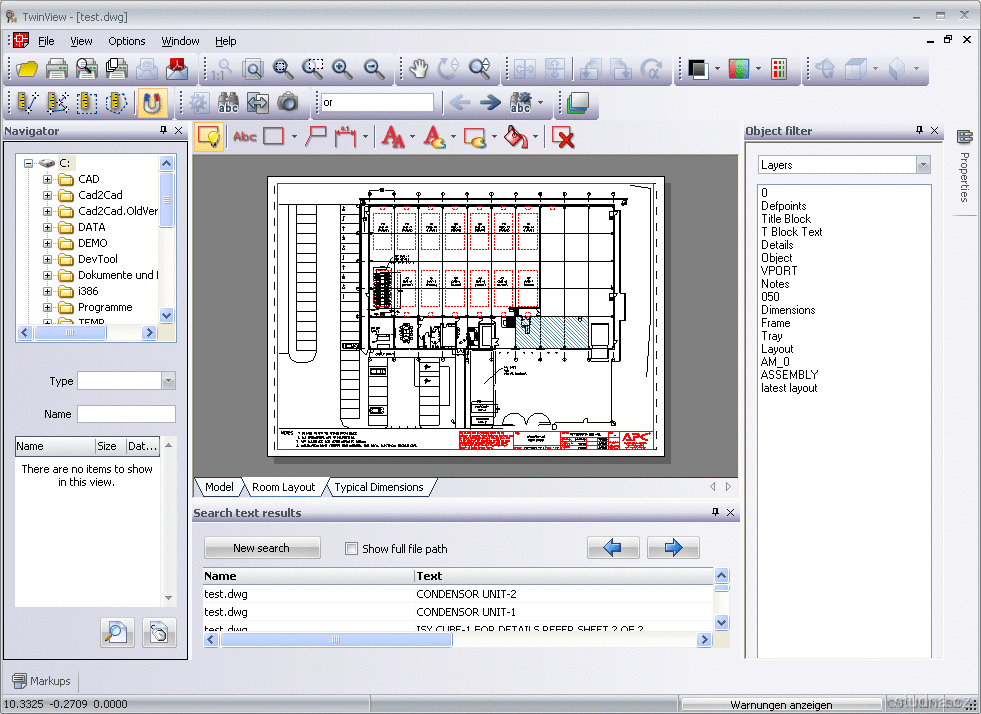Click the Name input field in Navigator

pyautogui.click(x=126, y=414)
